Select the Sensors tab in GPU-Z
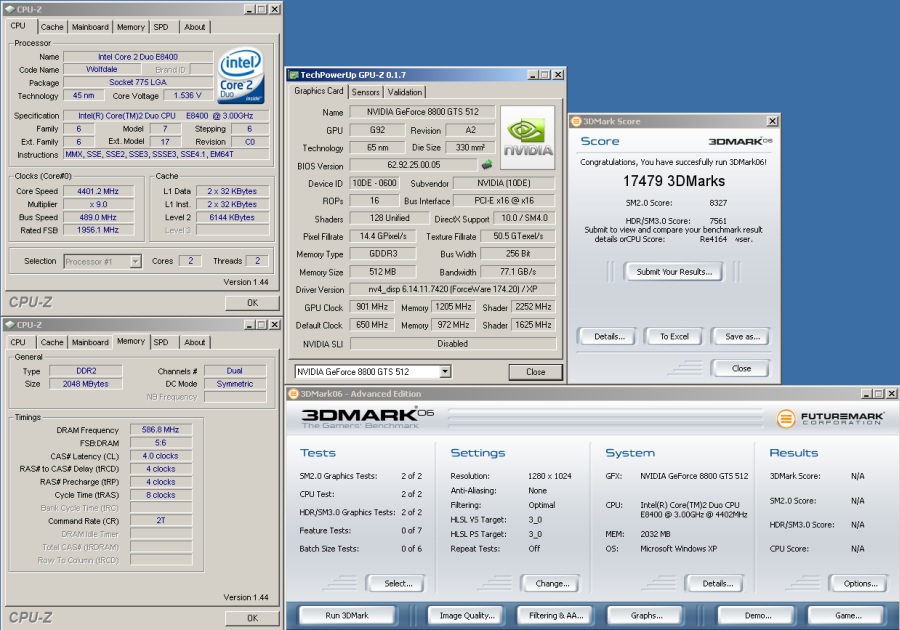 pyautogui.click(x=365, y=92)
